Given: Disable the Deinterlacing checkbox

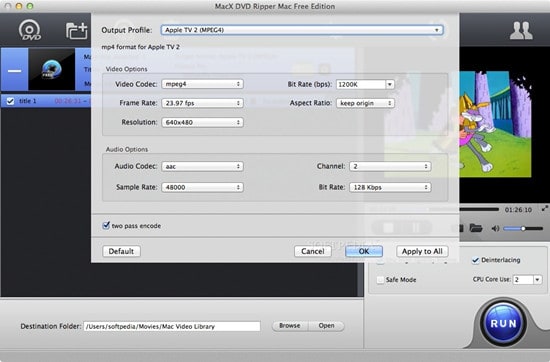Looking at the screenshot, I should click(x=475, y=260).
